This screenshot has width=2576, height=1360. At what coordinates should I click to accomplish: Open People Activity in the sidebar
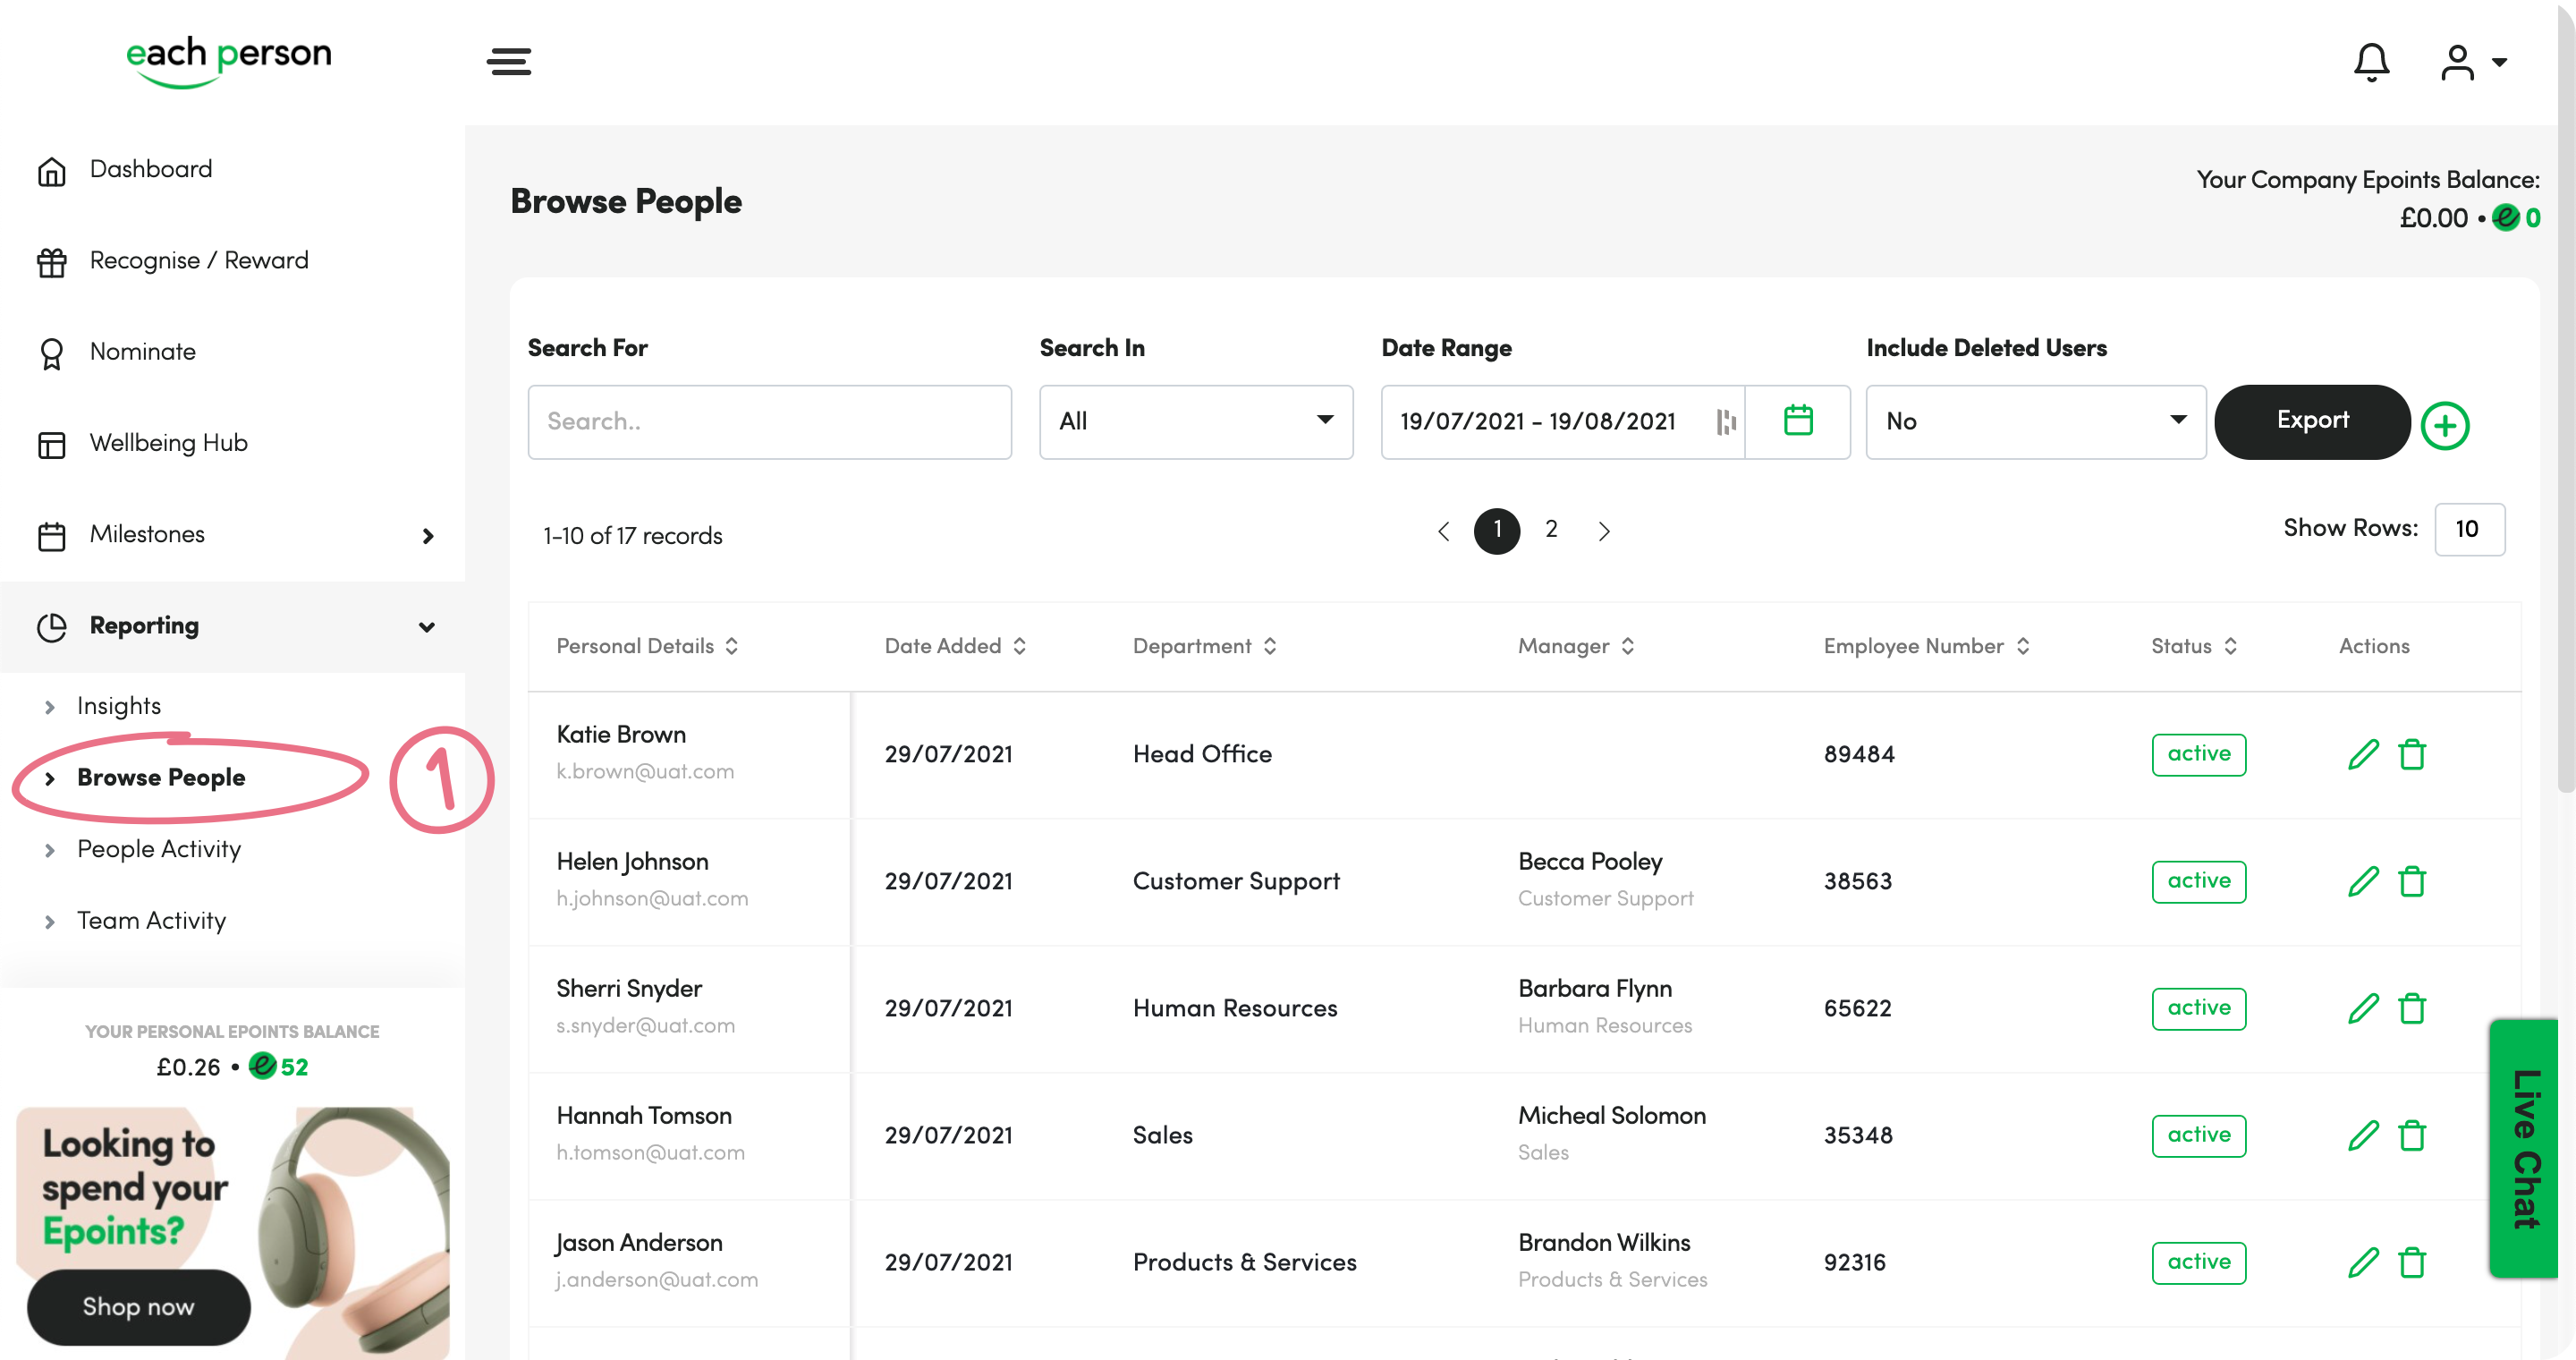[x=159, y=849]
